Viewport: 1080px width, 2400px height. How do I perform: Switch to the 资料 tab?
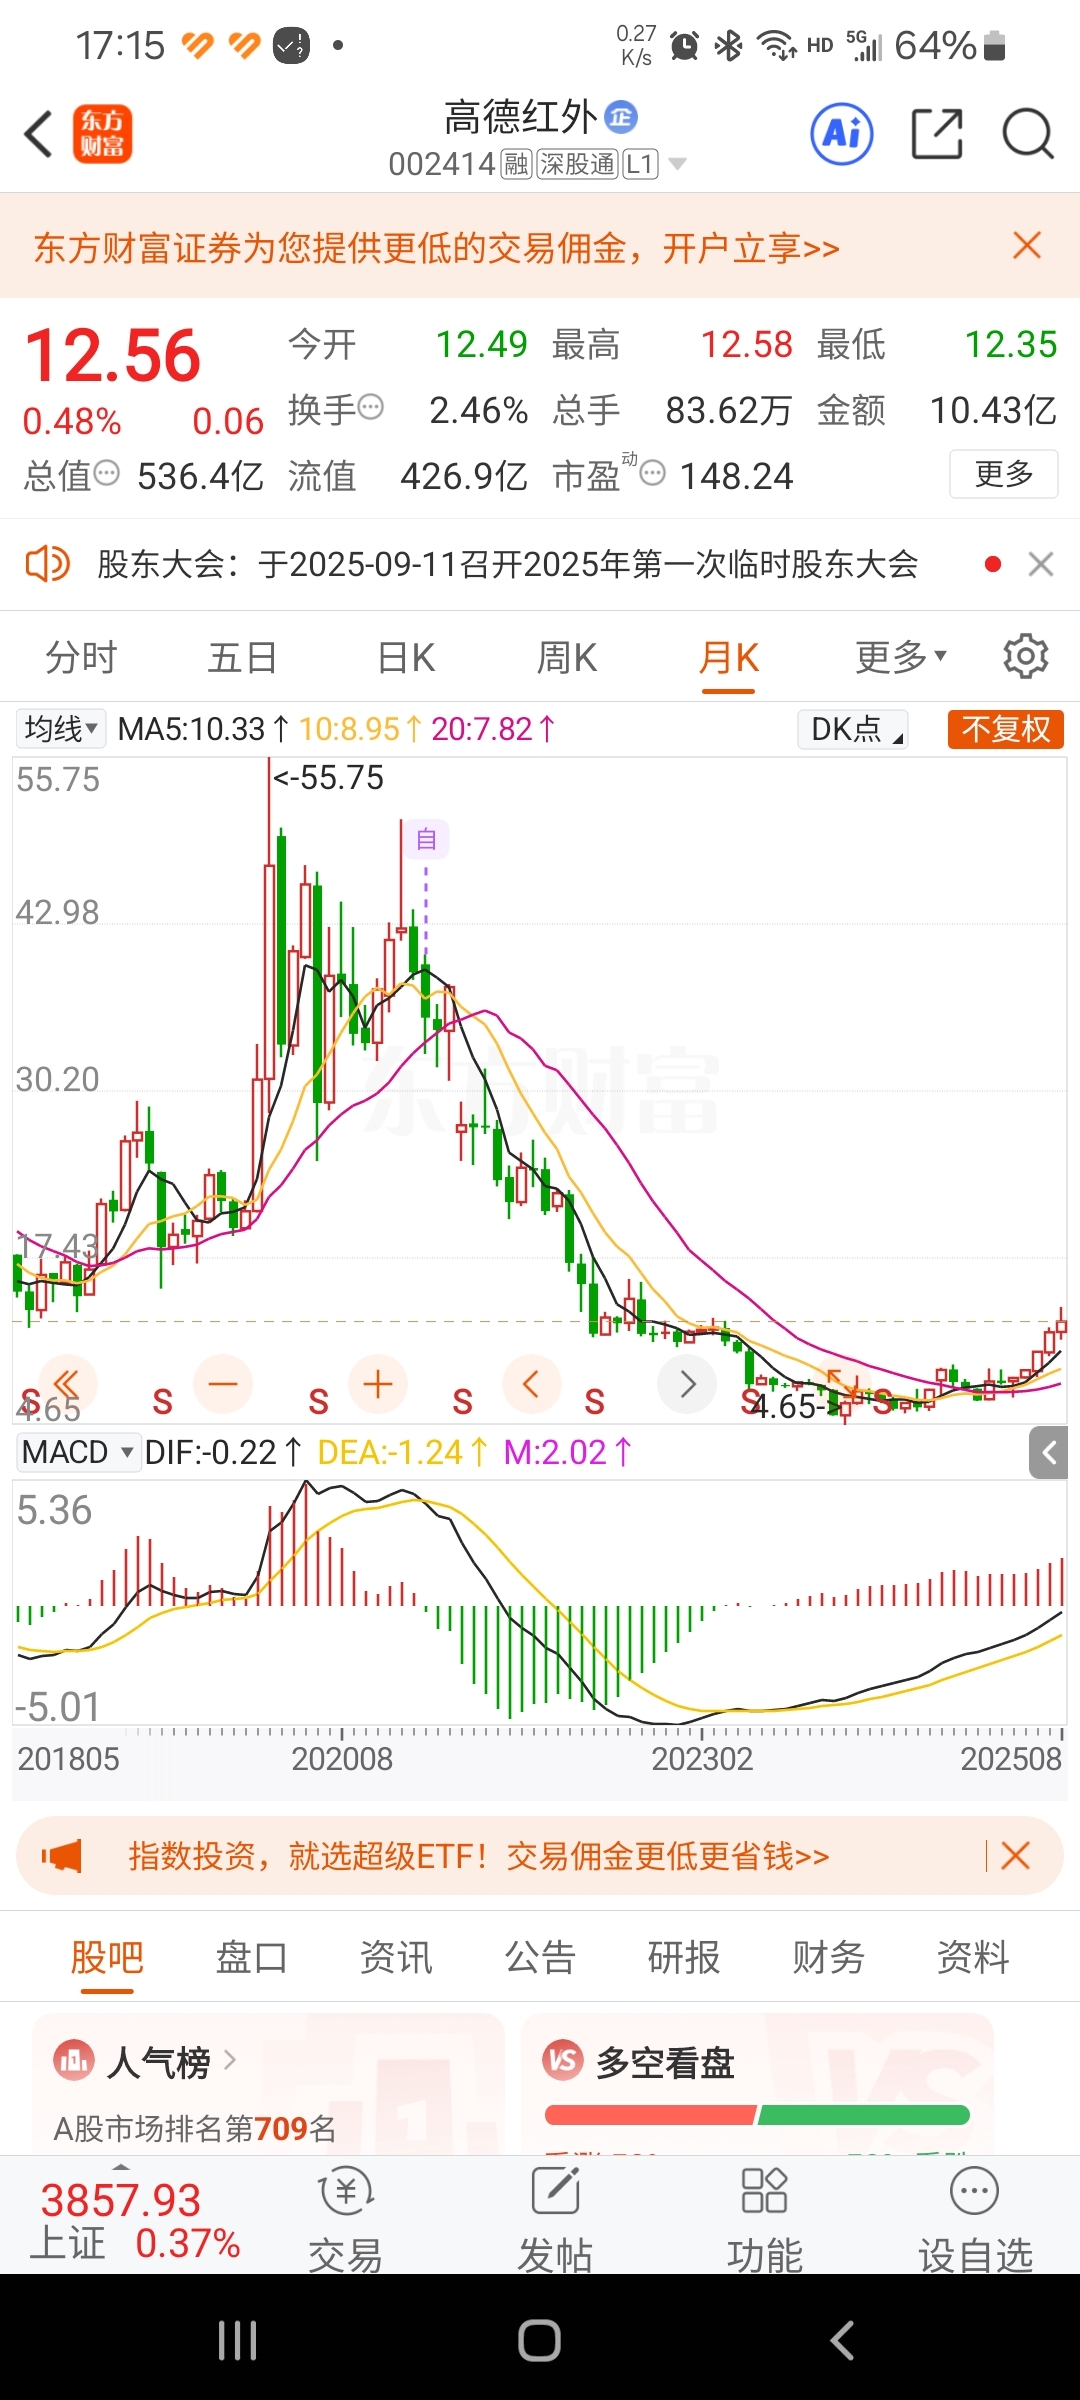coord(973,1957)
